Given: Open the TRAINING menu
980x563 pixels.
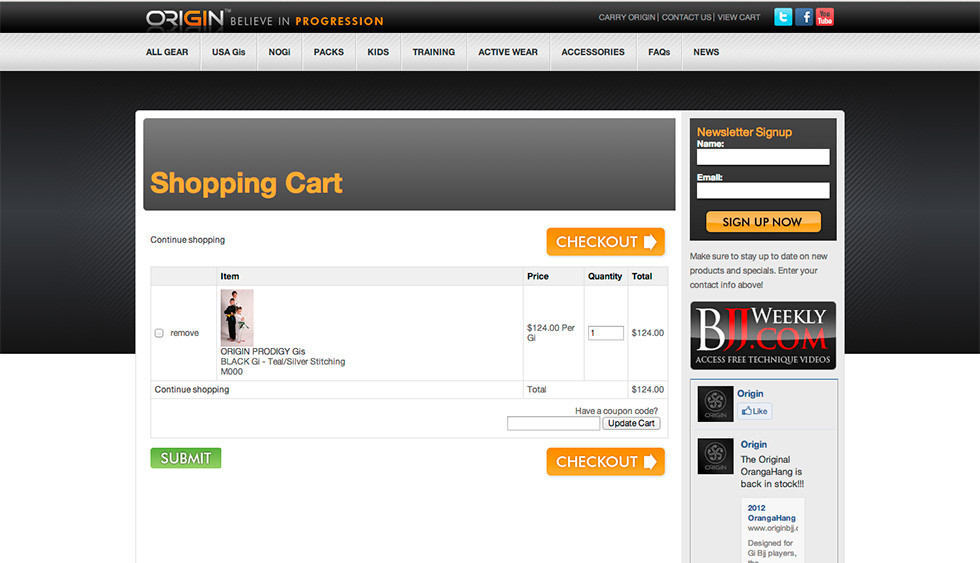Looking at the screenshot, I should pyautogui.click(x=434, y=52).
